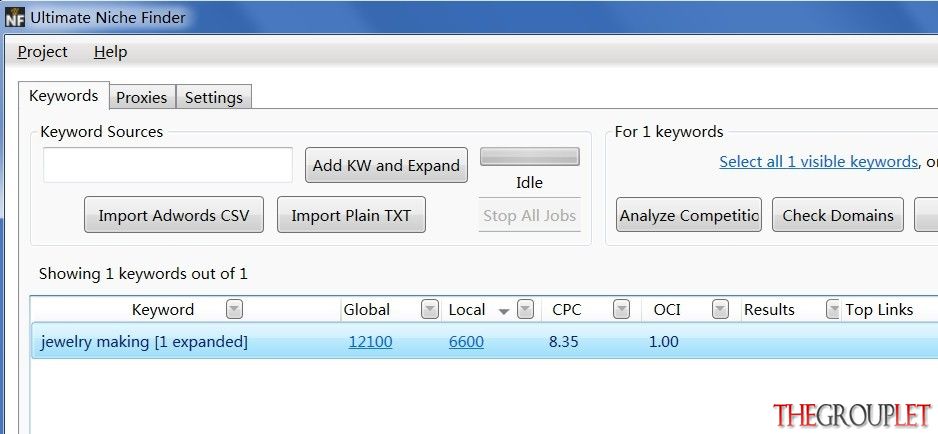Click Analyze Competition button
The image size is (938, 434).
point(689,215)
